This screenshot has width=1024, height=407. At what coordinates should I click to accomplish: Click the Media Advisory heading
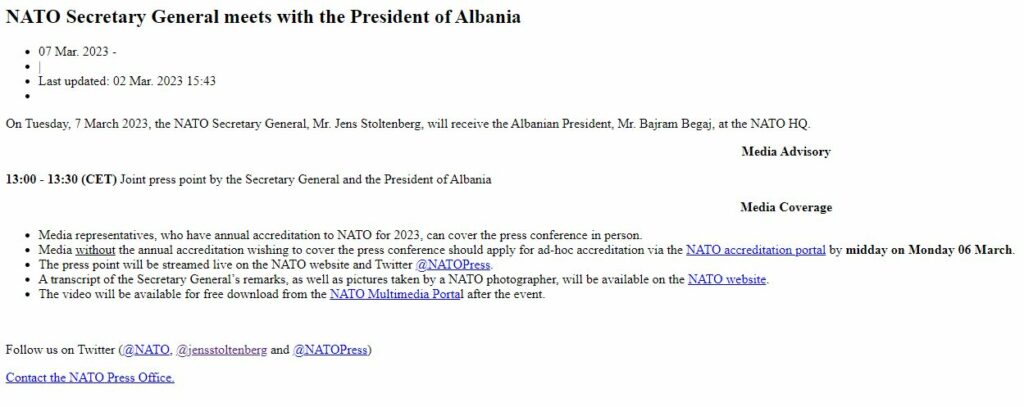point(786,152)
